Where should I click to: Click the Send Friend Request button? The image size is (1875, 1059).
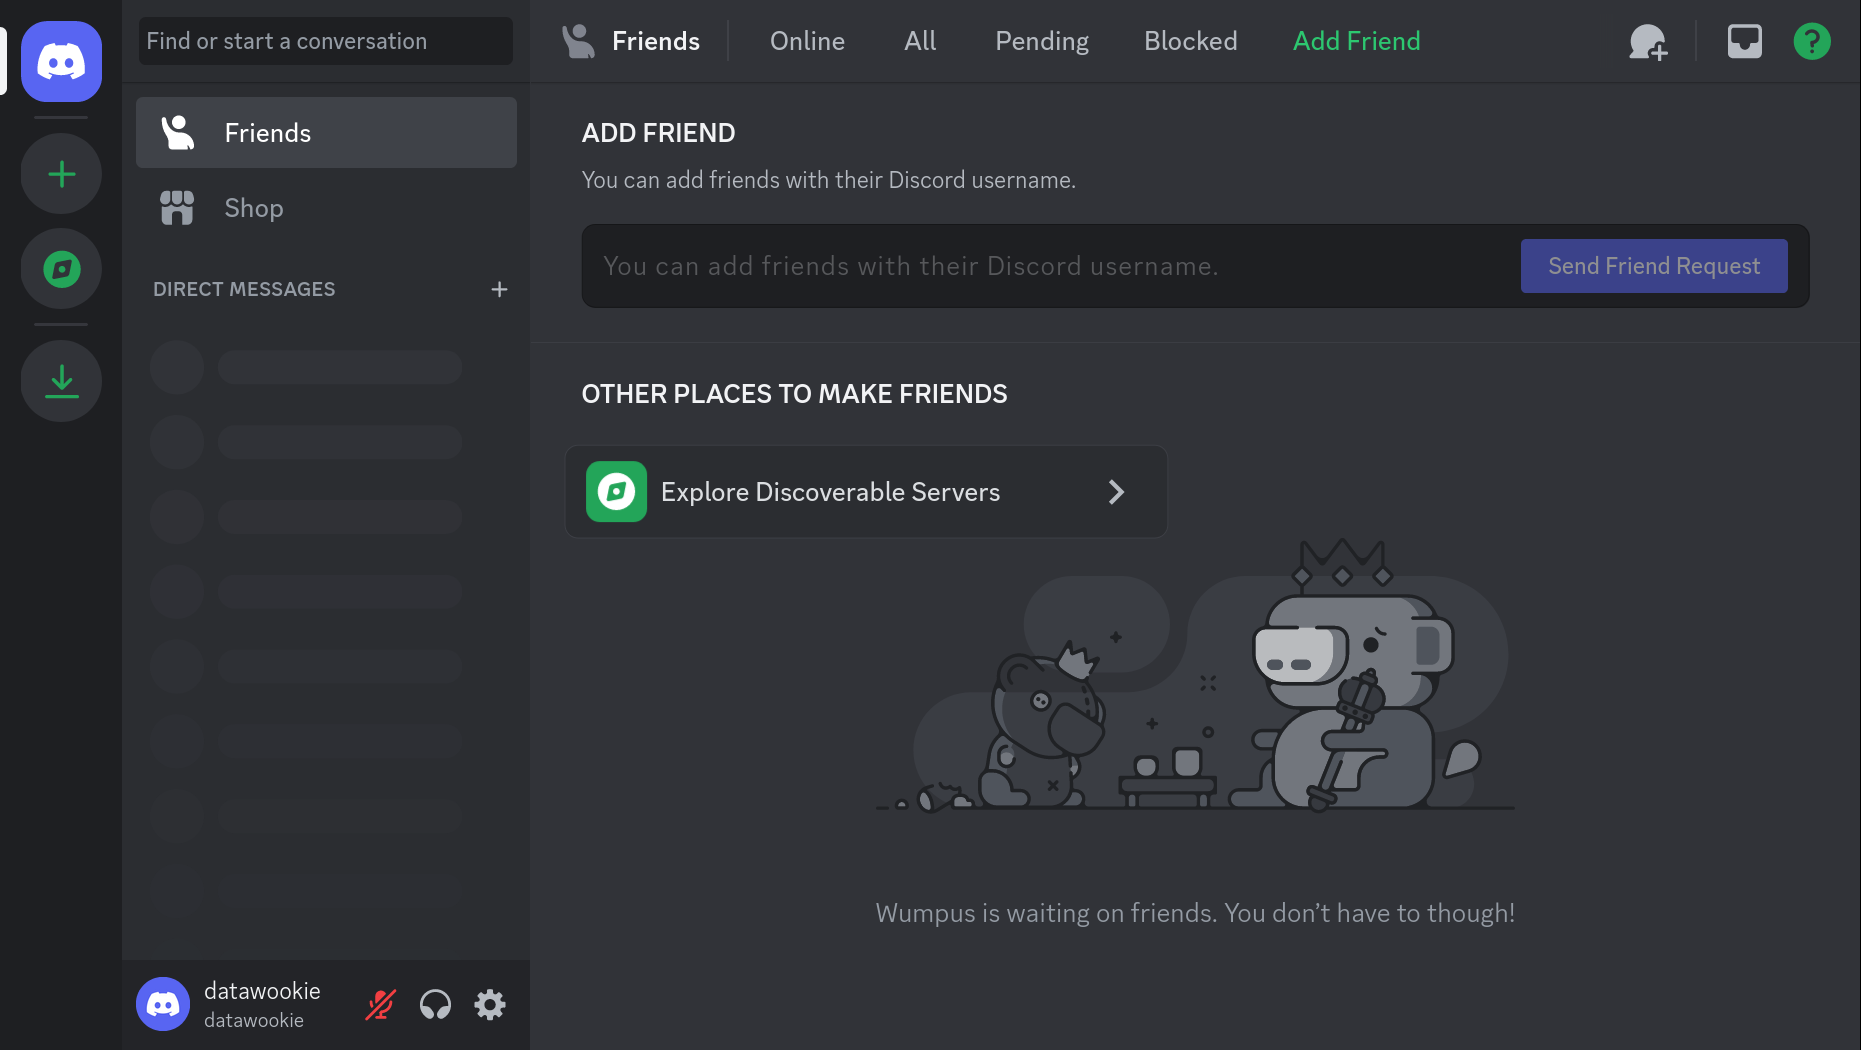point(1653,266)
